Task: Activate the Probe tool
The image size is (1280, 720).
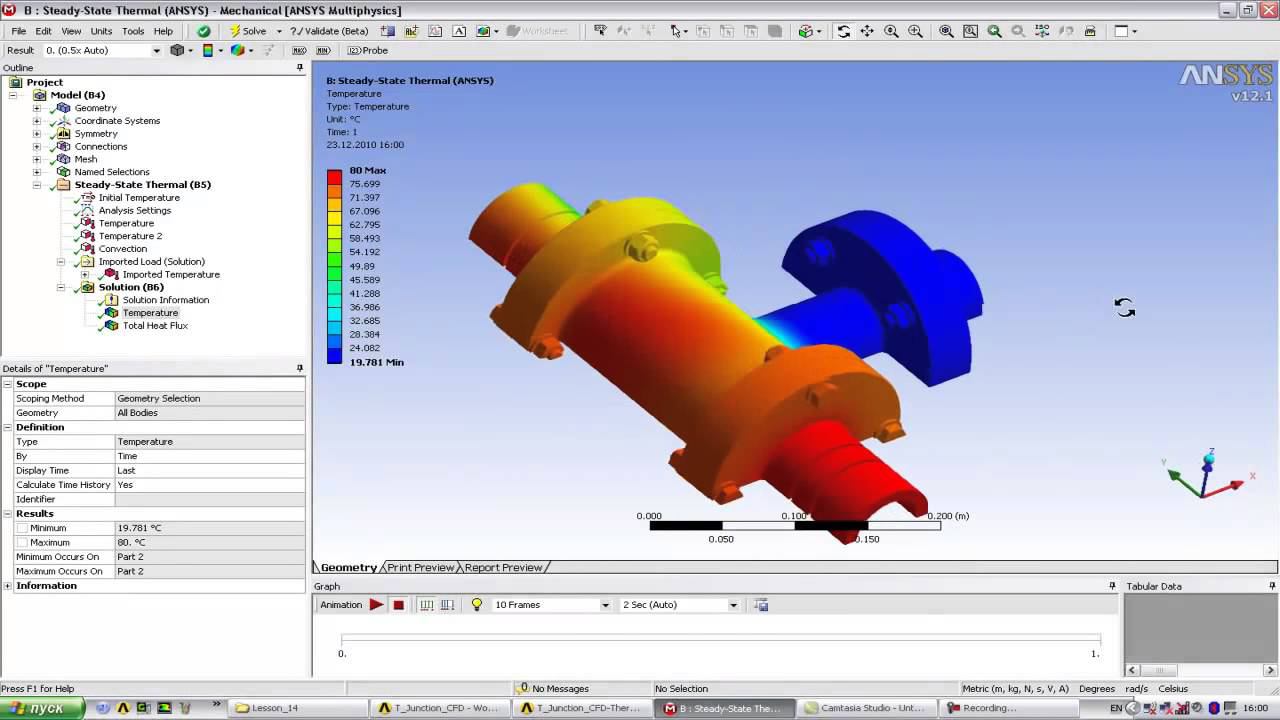Action: [x=368, y=50]
